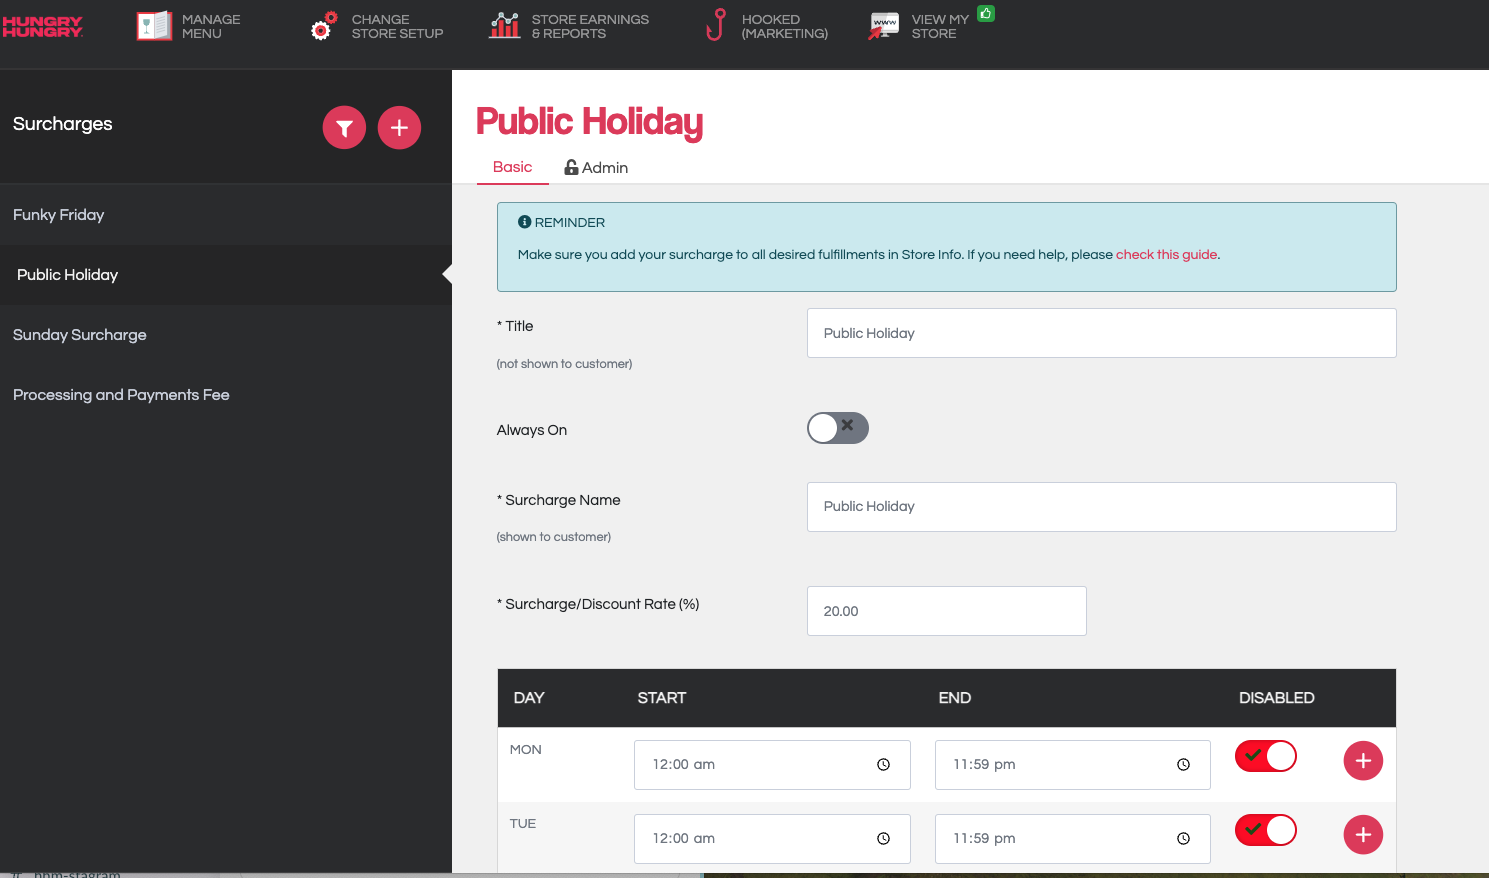1489x878 pixels.
Task: Open Store Earnings & Reports chart icon
Action: 504,26
